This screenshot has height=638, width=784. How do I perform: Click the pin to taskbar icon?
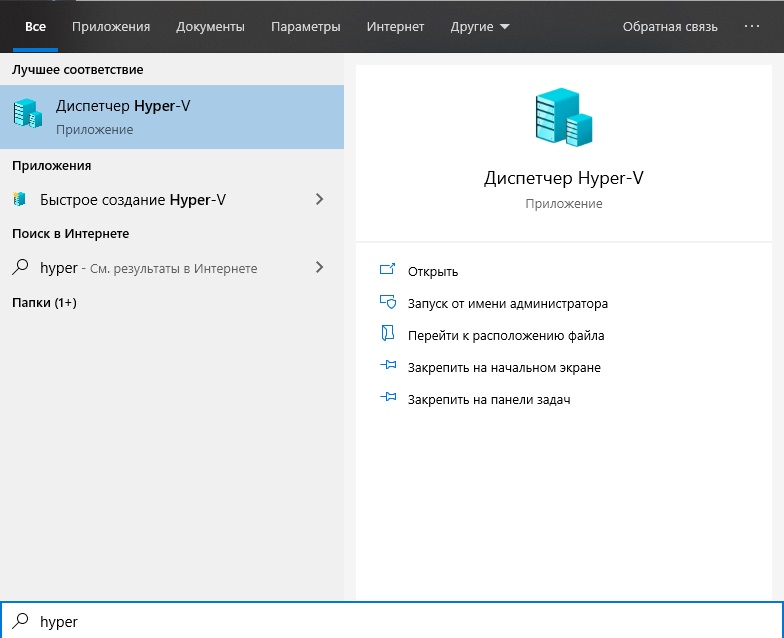pyautogui.click(x=388, y=399)
